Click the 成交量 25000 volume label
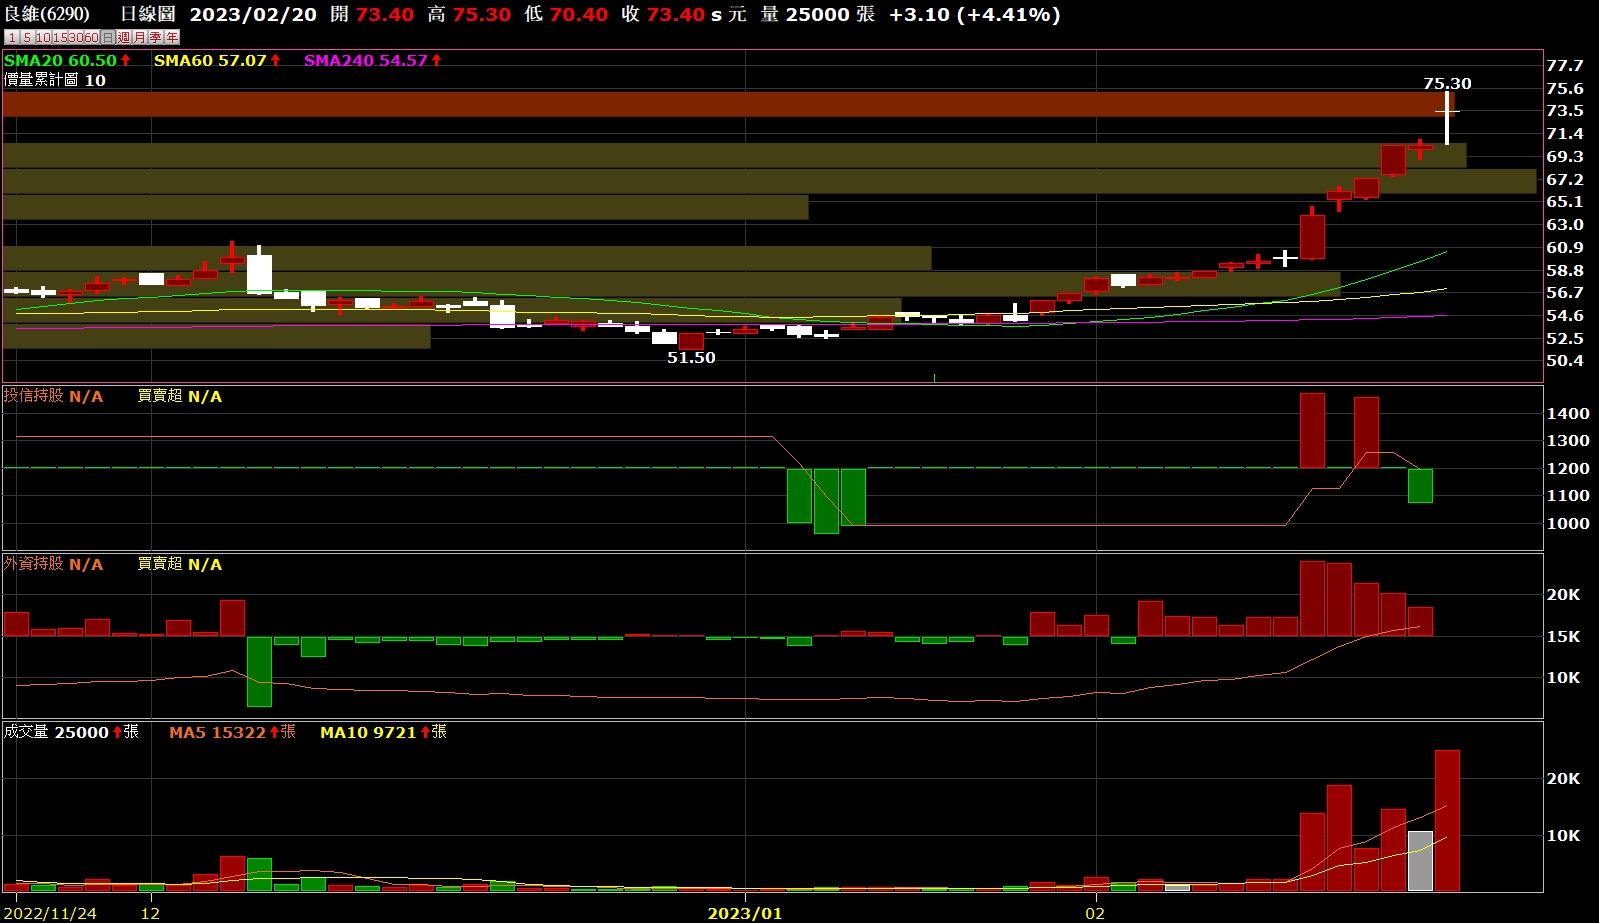 click(x=71, y=732)
